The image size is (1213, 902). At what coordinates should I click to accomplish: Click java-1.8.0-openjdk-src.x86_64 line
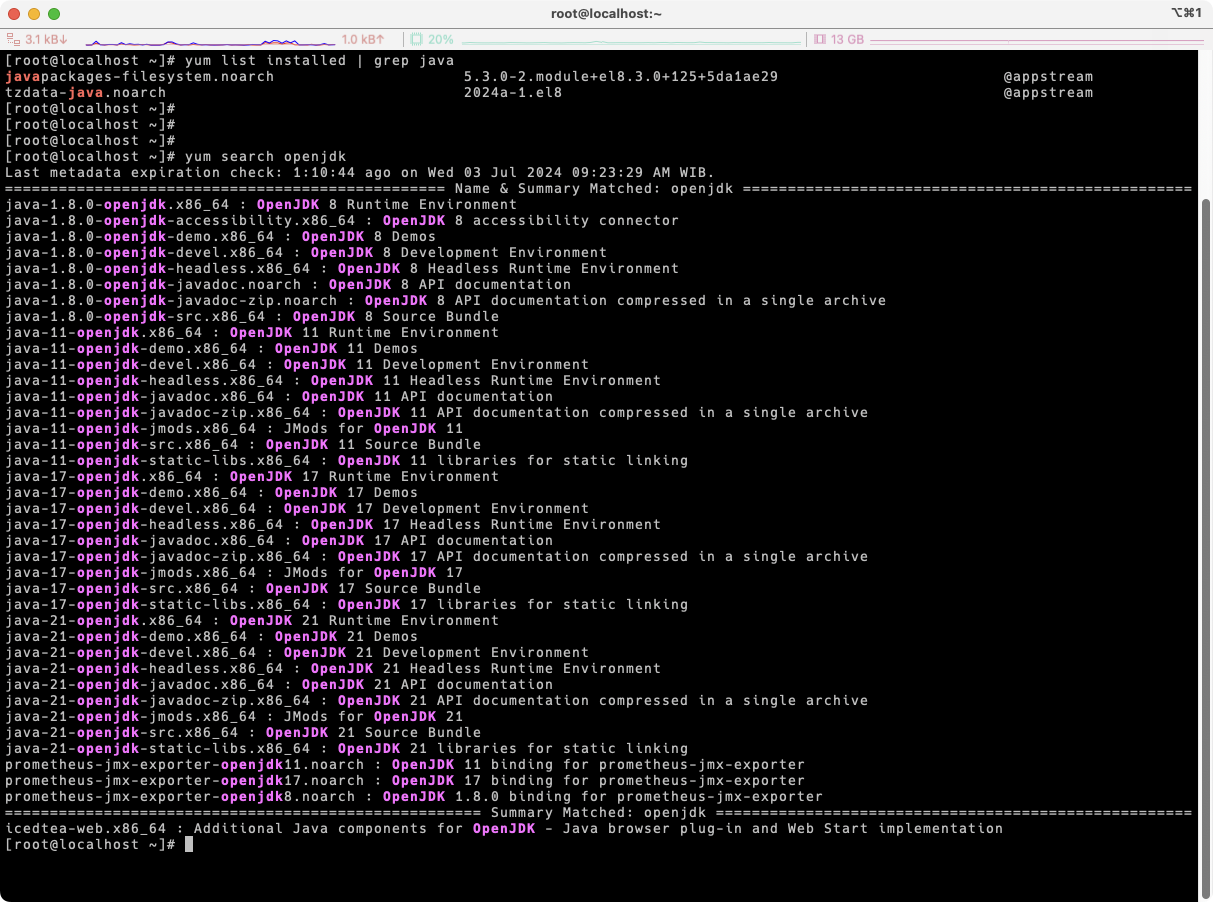251,316
